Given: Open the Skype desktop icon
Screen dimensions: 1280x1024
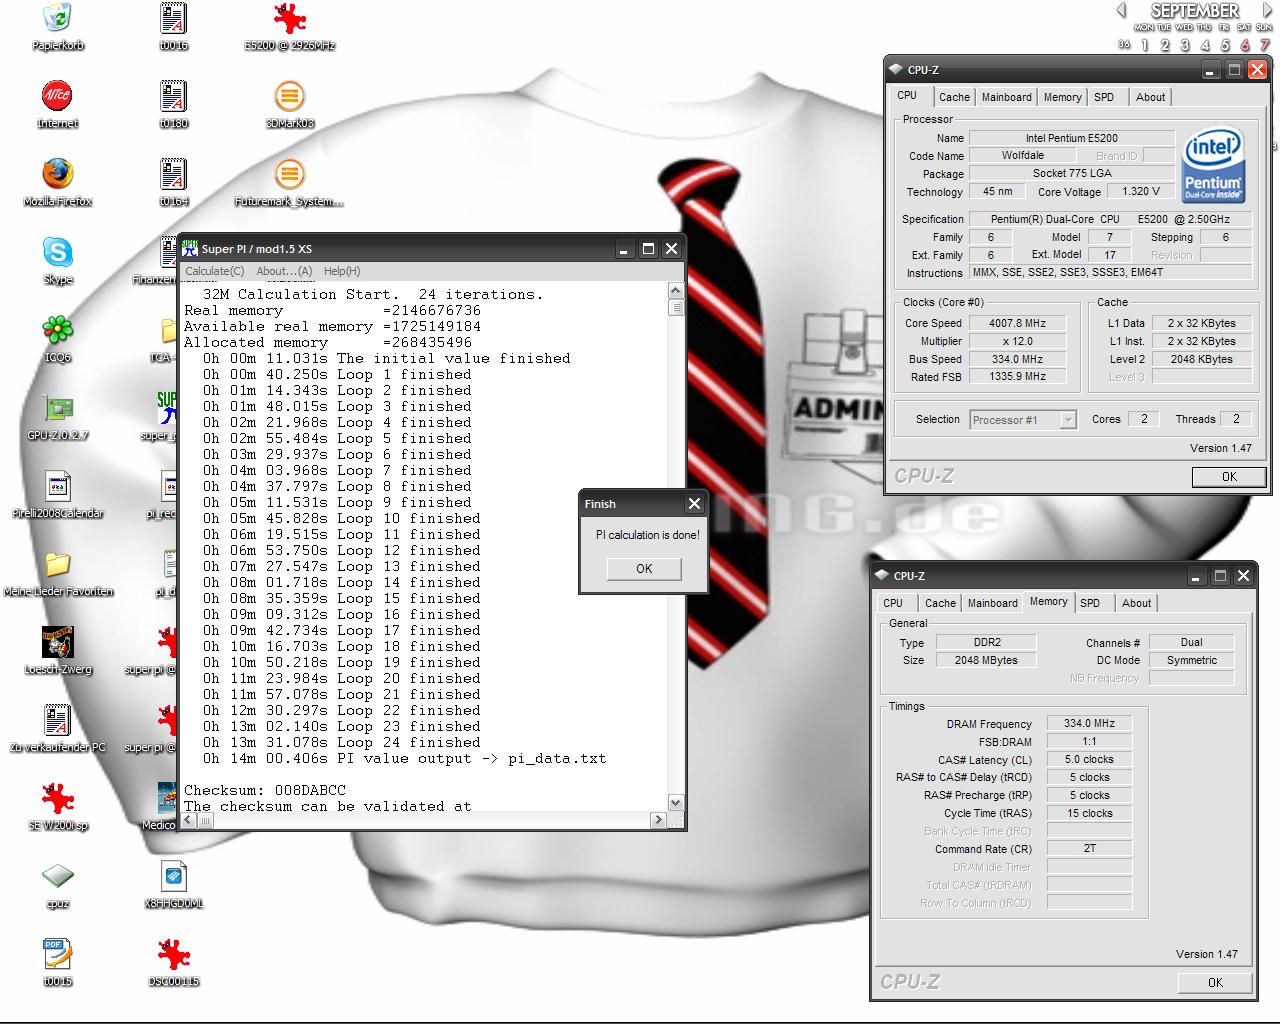Looking at the screenshot, I should (58, 252).
